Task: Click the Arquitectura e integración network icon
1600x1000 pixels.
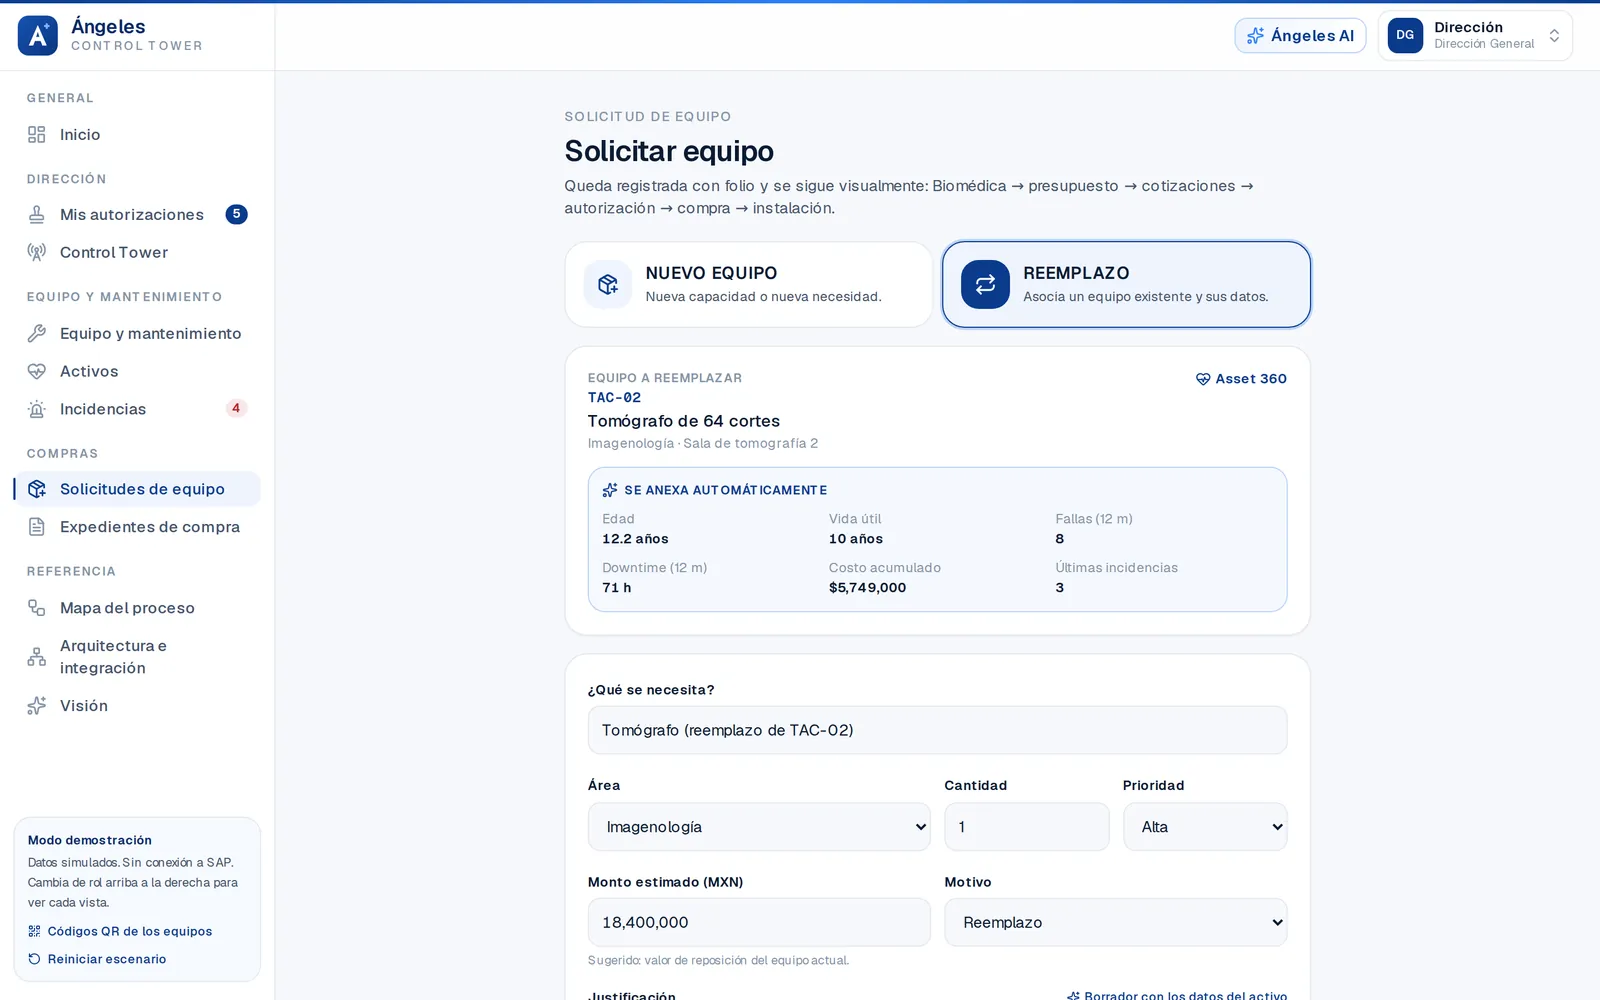Action: tap(37, 657)
